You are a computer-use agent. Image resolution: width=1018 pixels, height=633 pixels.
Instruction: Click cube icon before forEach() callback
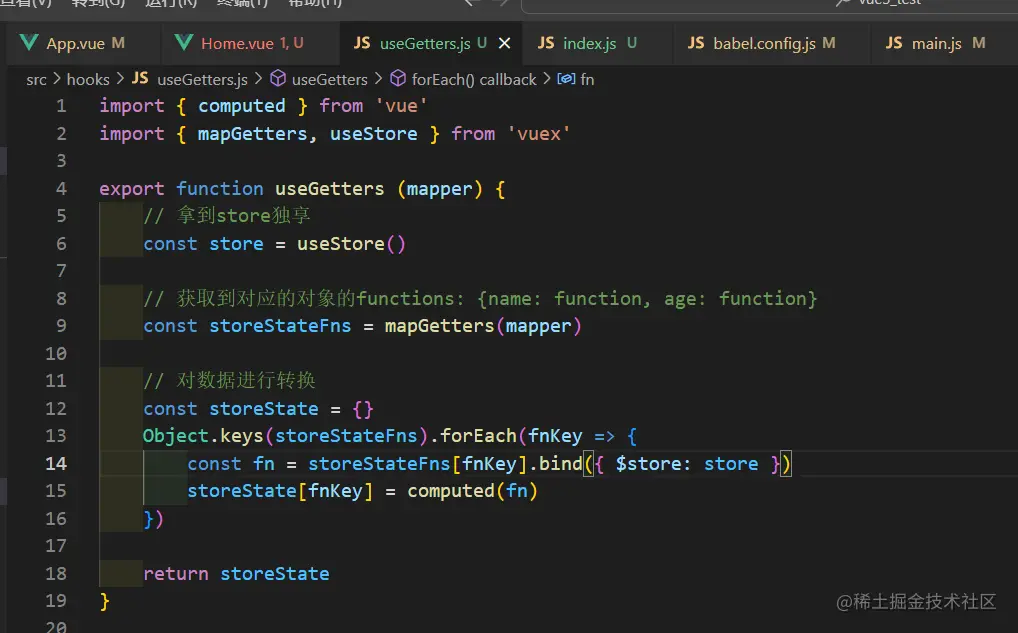coord(398,79)
